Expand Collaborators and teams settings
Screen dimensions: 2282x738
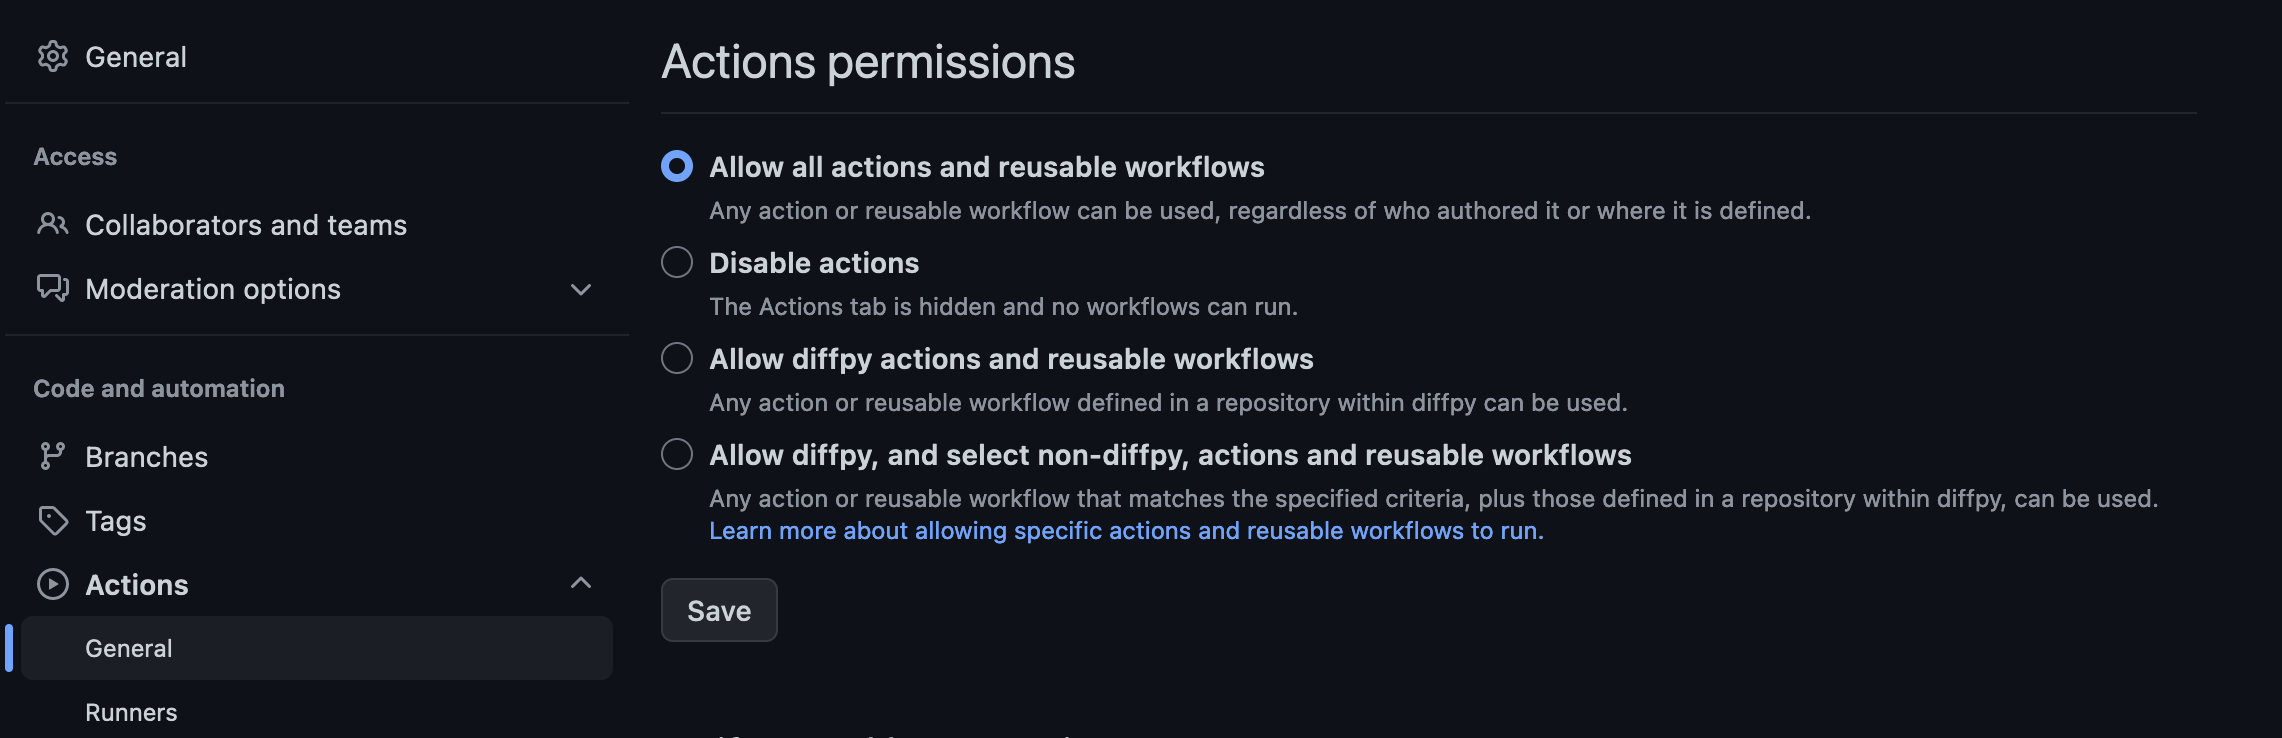(246, 224)
